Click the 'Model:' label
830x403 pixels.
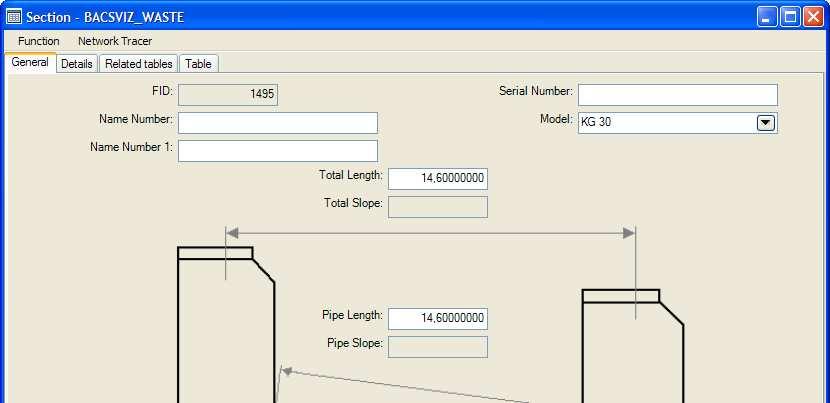(x=556, y=119)
